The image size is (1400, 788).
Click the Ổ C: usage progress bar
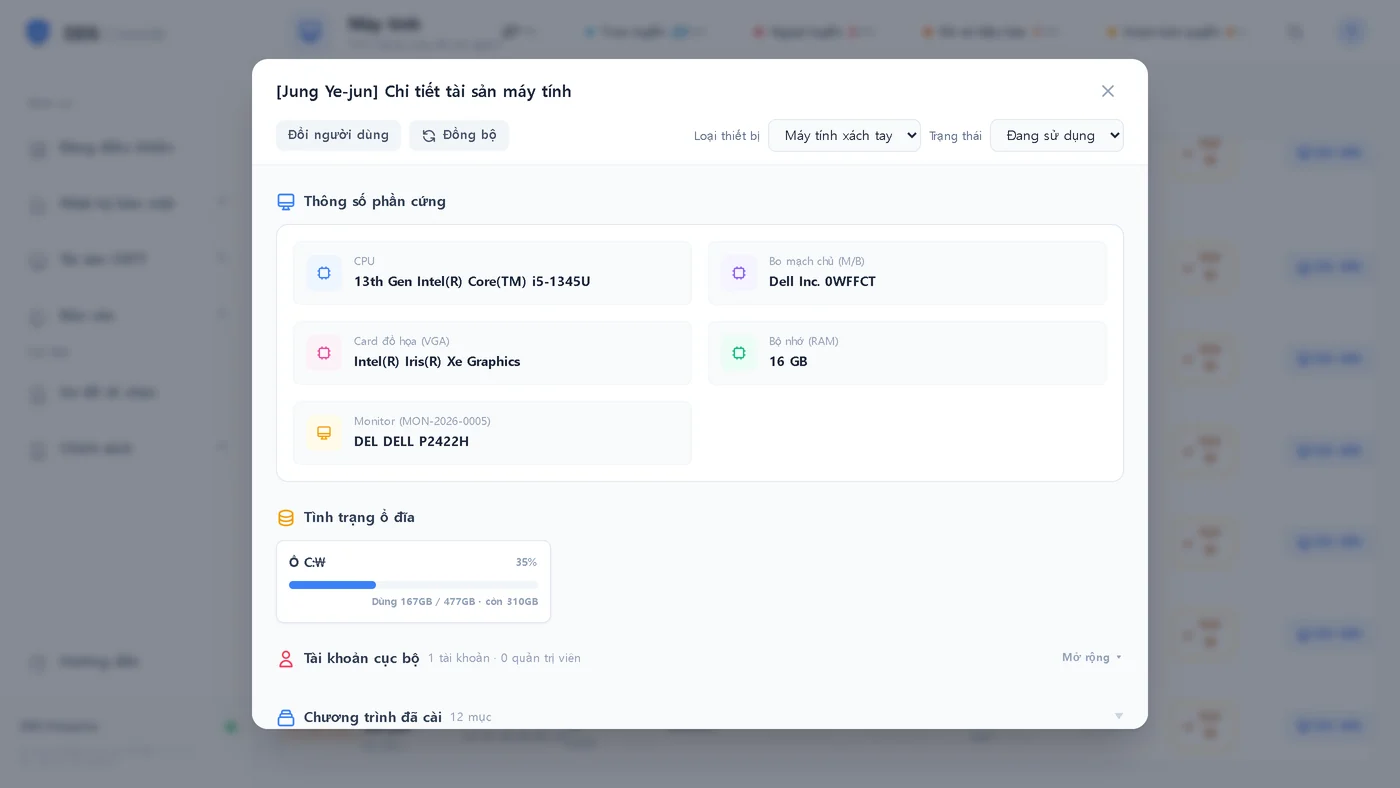pyautogui.click(x=413, y=585)
